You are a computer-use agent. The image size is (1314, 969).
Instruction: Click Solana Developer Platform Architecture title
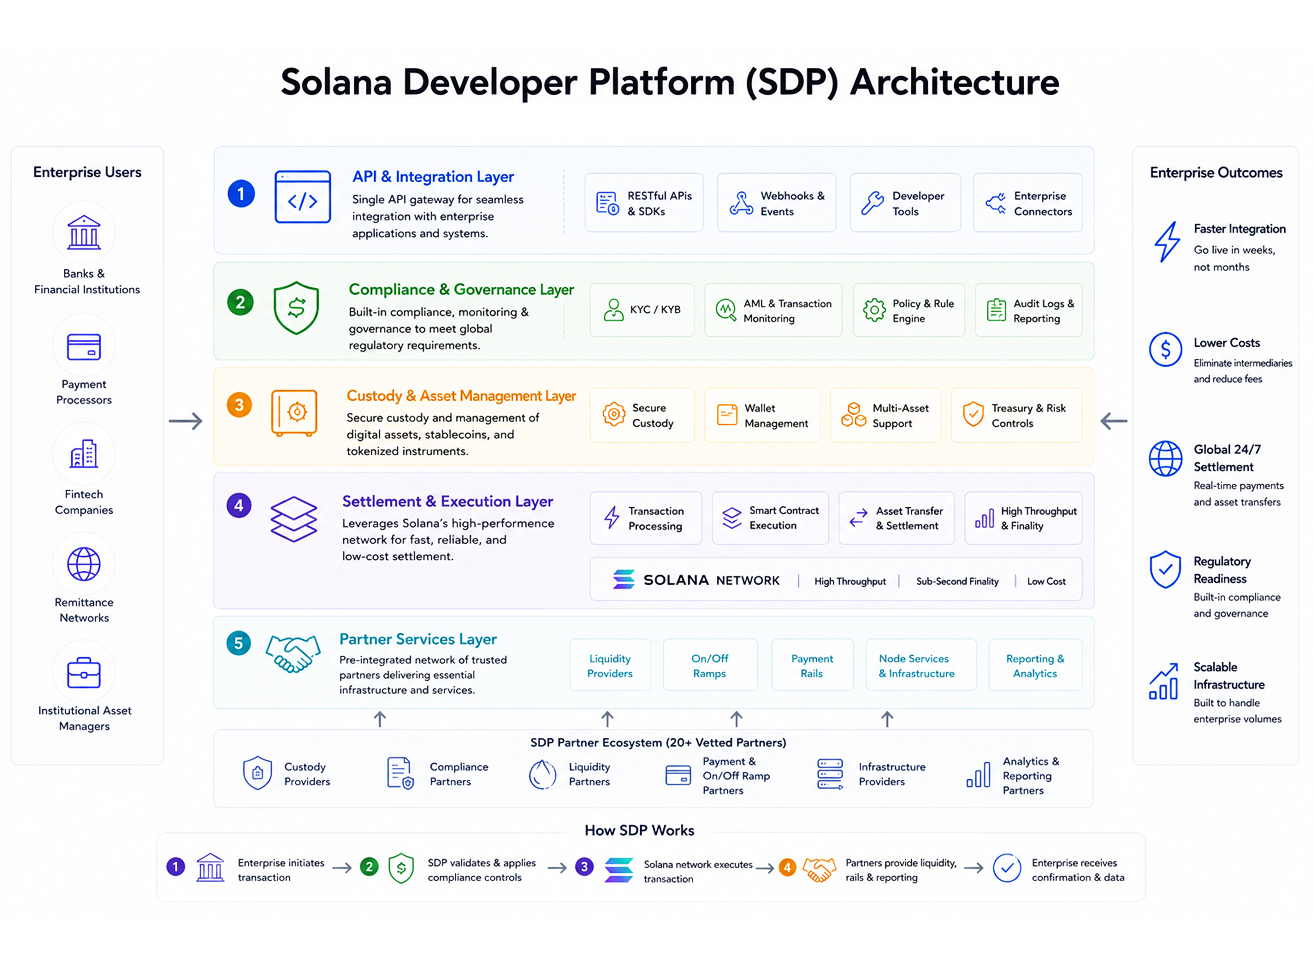point(670,82)
